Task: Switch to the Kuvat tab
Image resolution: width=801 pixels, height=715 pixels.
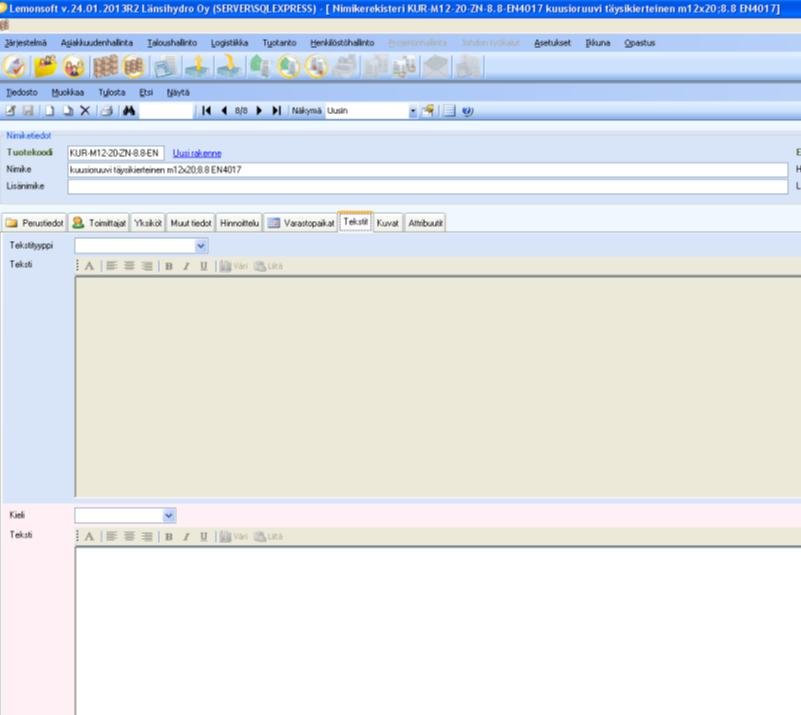Action: click(x=387, y=223)
